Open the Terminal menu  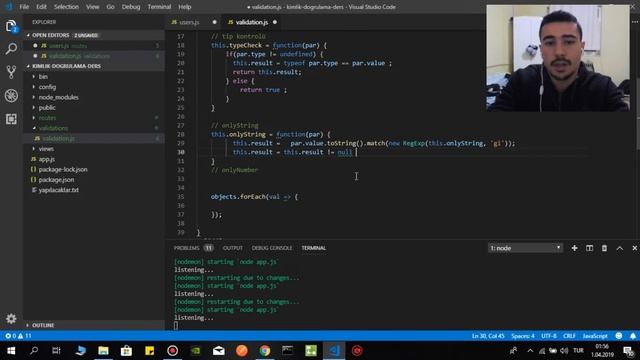[159, 7]
